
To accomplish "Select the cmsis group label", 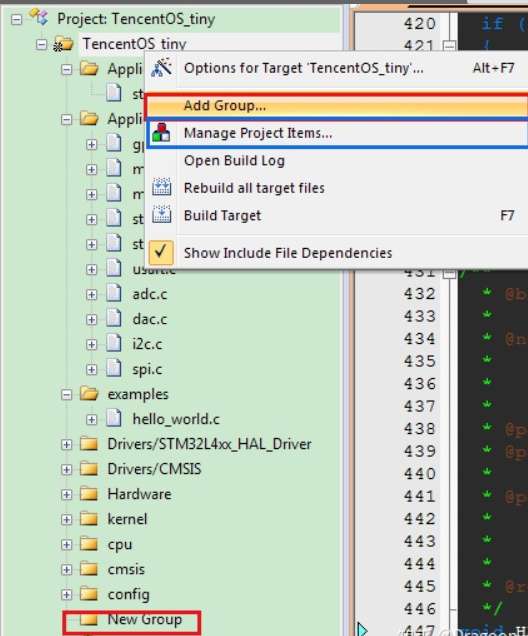I will [x=126, y=569].
